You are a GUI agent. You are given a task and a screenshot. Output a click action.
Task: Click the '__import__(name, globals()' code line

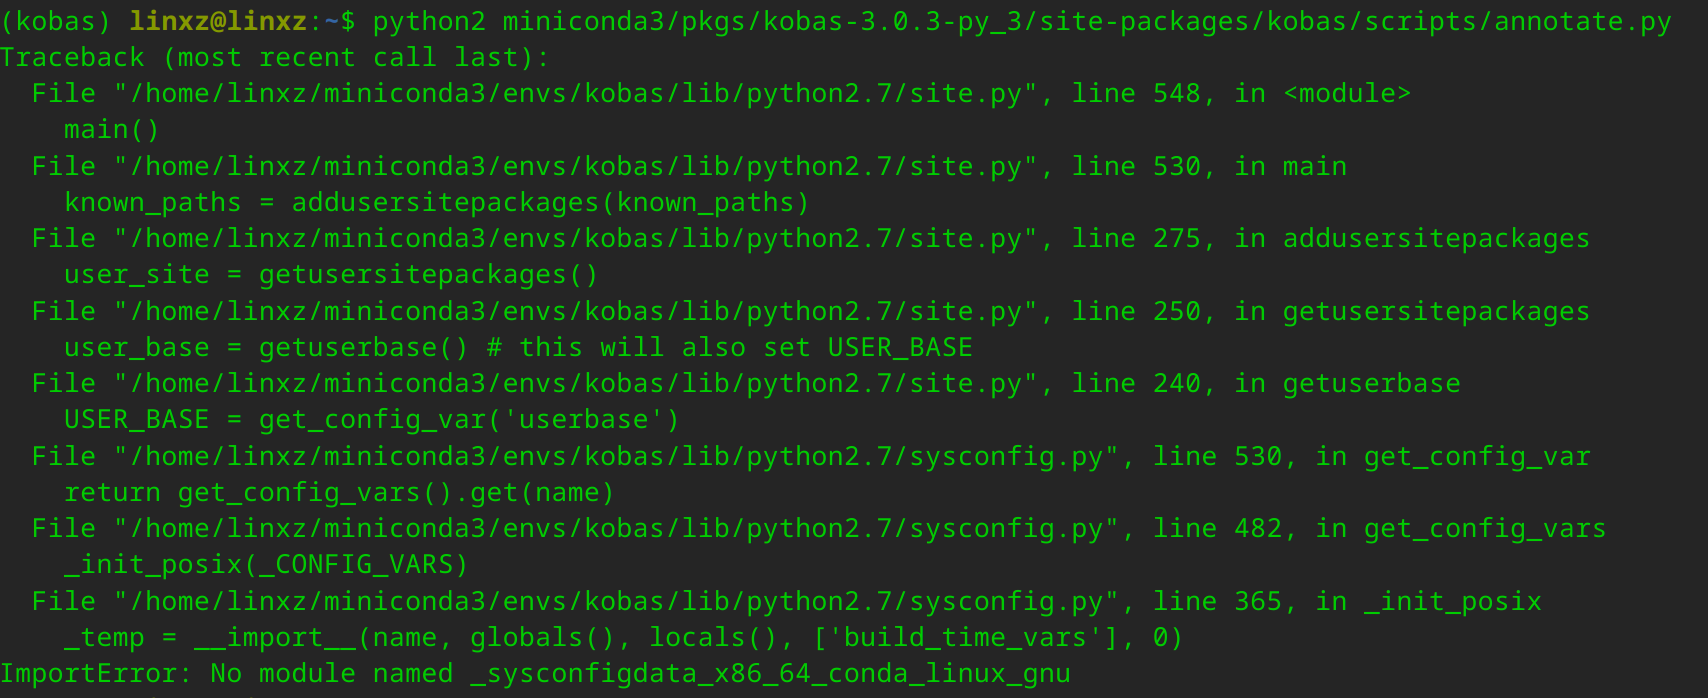[623, 638]
